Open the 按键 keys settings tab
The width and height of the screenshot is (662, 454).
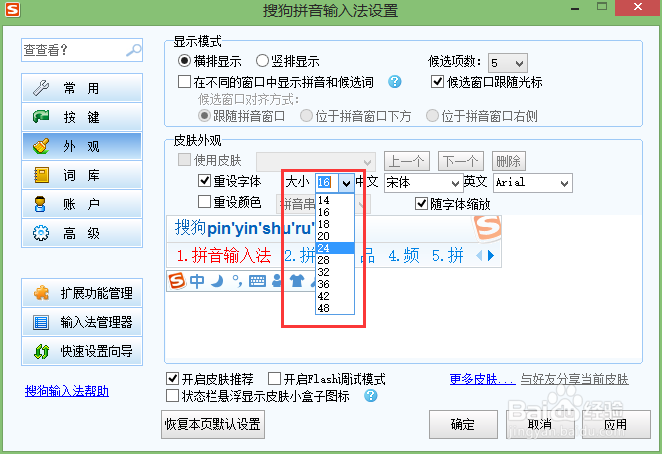pyautogui.click(x=82, y=117)
